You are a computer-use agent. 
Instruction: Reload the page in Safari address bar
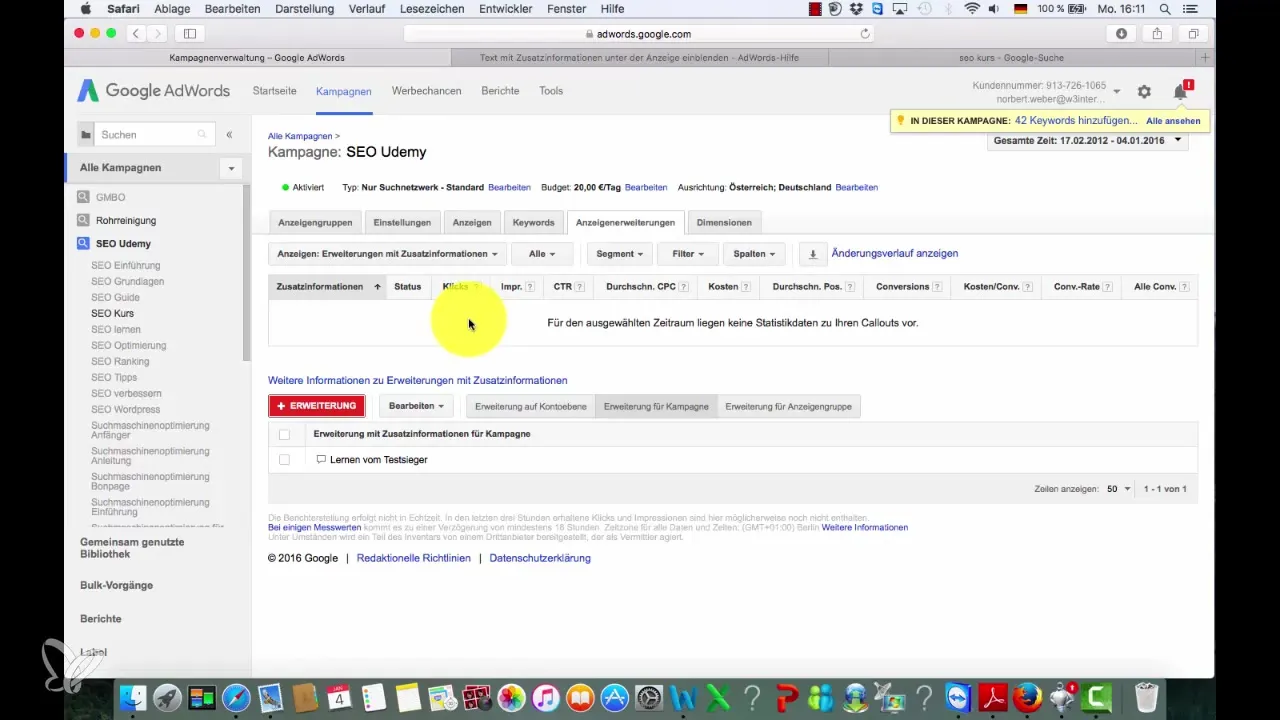[x=865, y=33]
